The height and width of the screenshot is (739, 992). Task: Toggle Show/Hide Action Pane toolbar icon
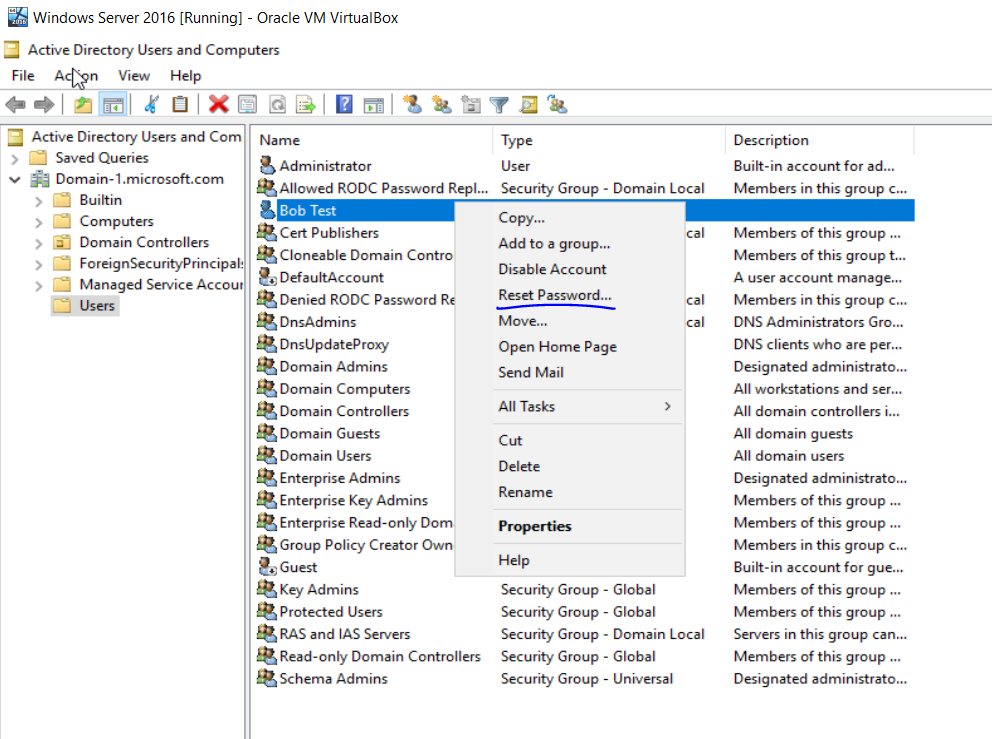click(x=374, y=104)
